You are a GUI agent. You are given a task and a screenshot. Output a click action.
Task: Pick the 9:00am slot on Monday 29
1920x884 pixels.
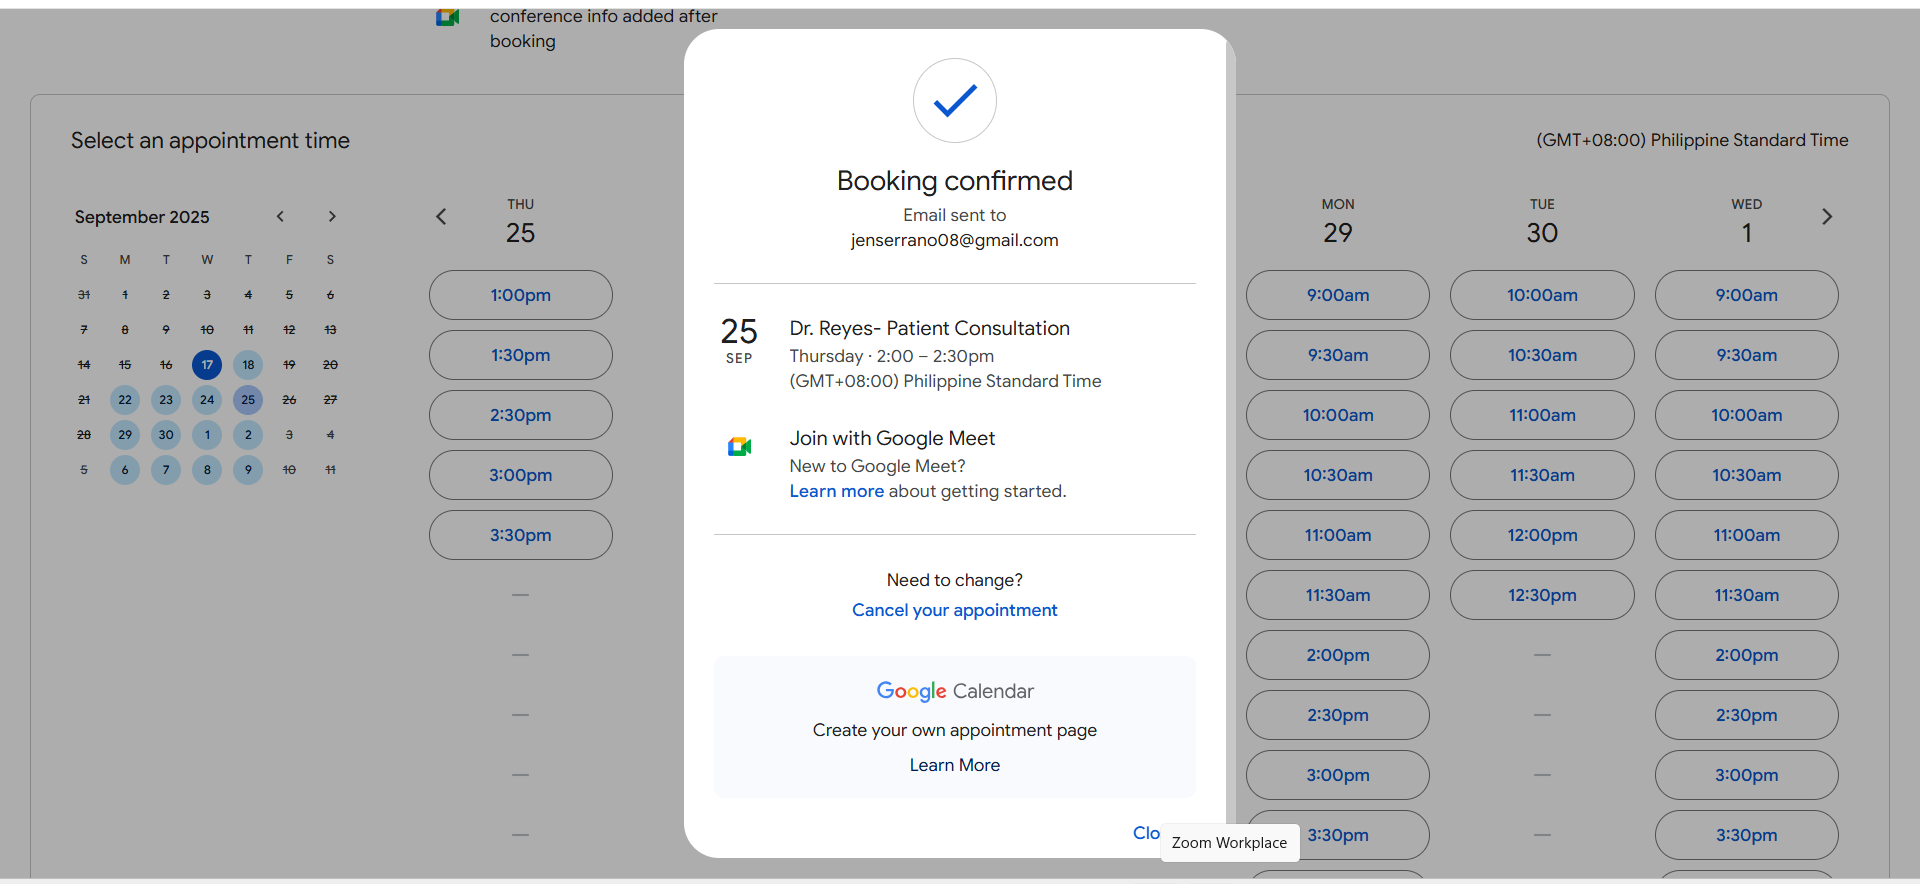pos(1337,295)
